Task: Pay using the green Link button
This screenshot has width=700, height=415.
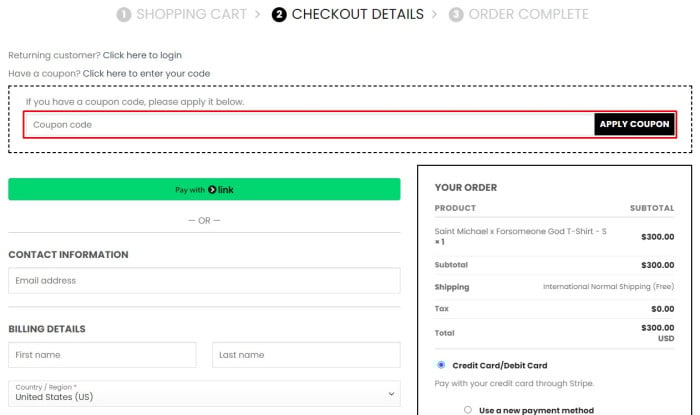Action: [204, 189]
